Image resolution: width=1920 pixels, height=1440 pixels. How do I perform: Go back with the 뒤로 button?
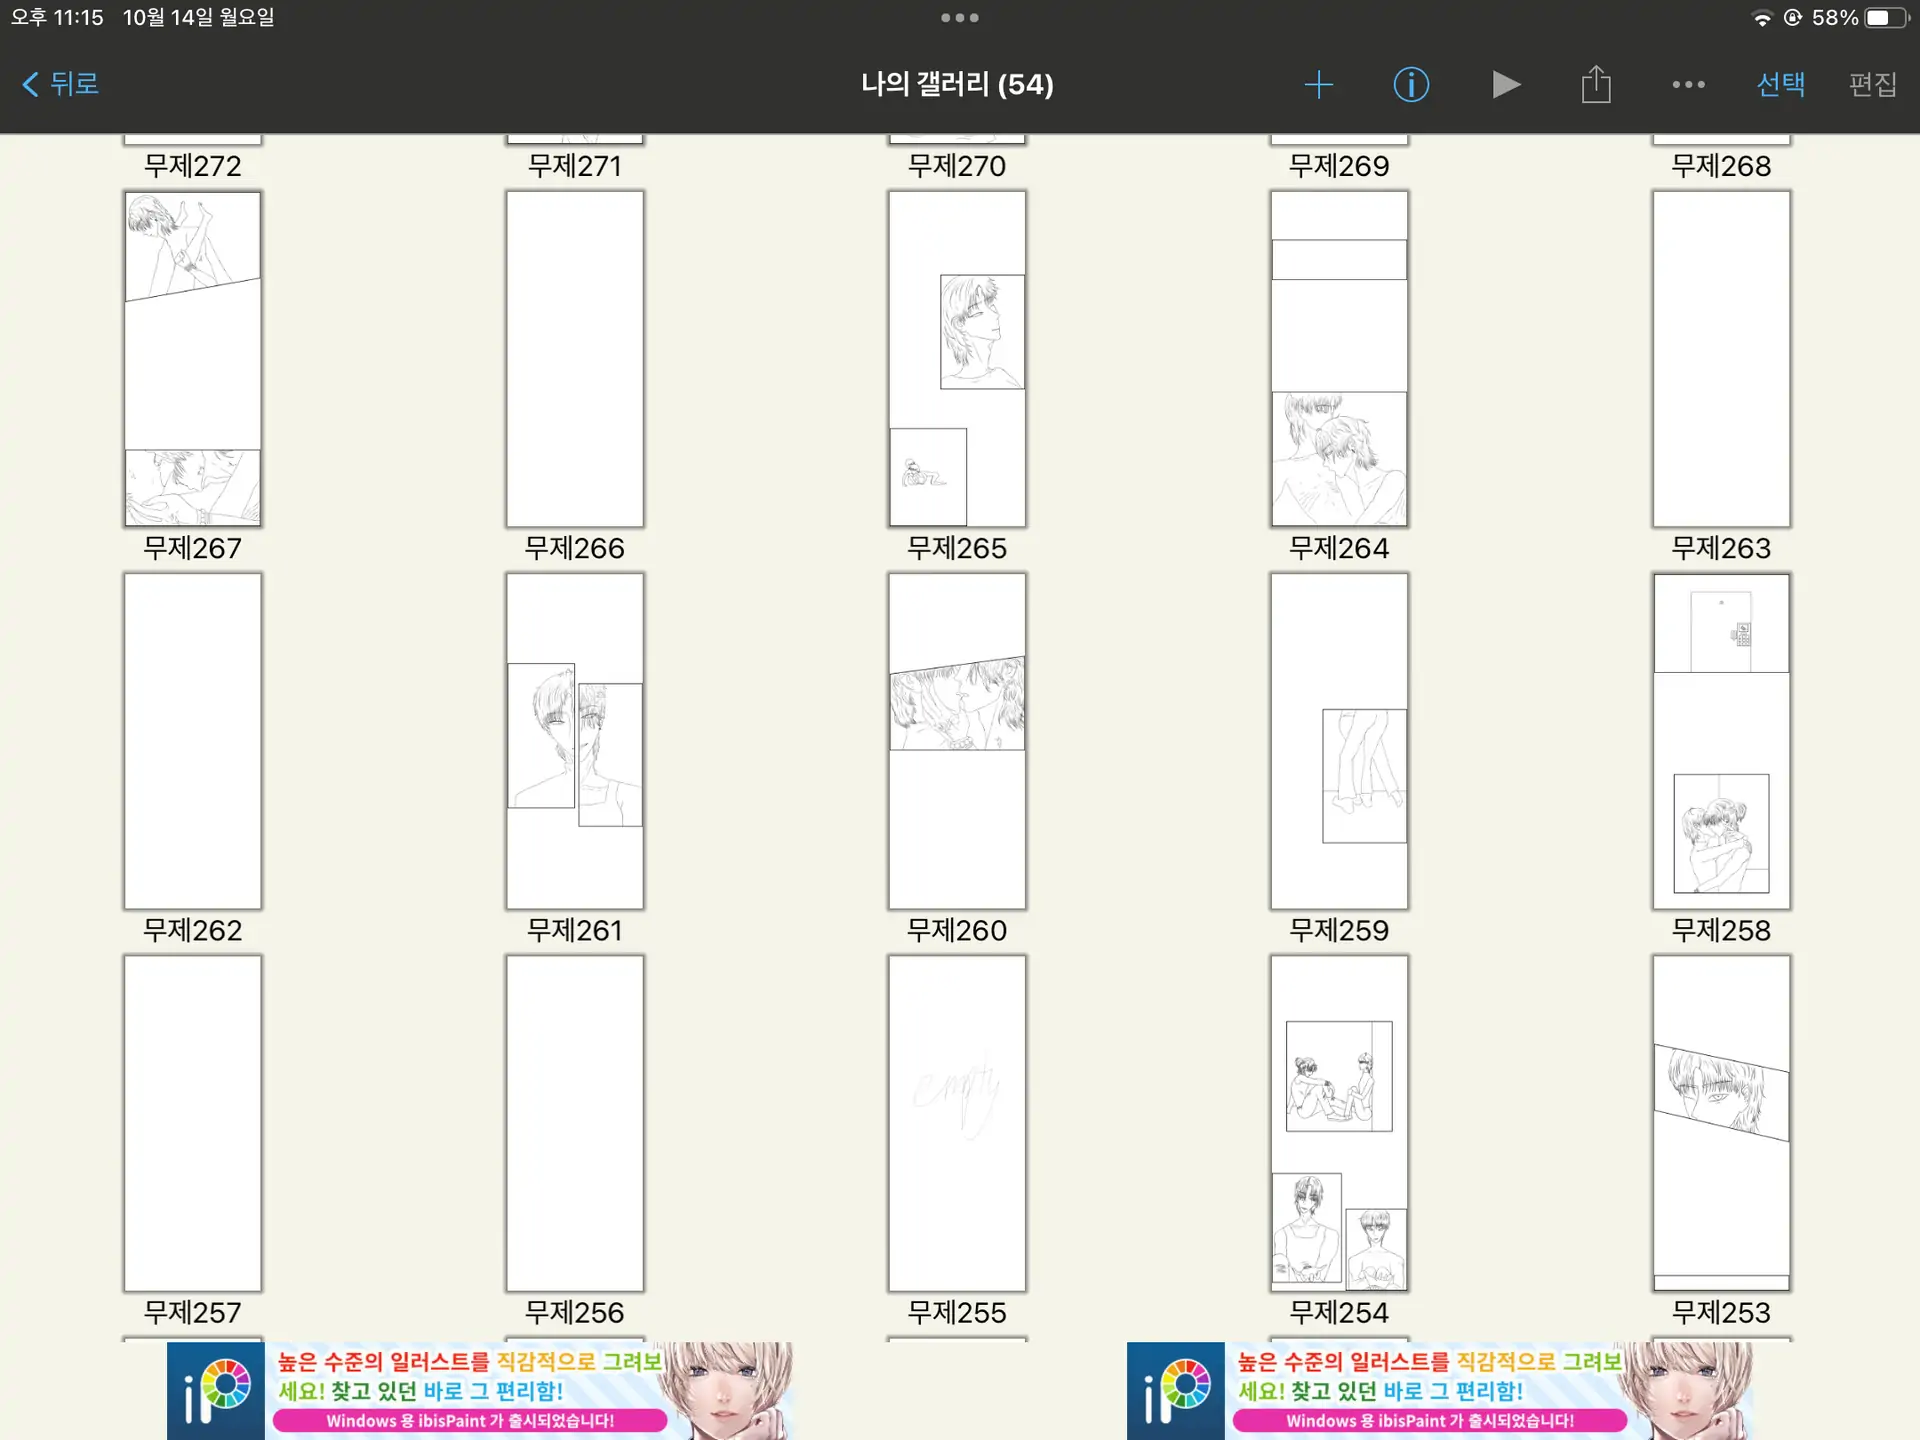[x=61, y=84]
